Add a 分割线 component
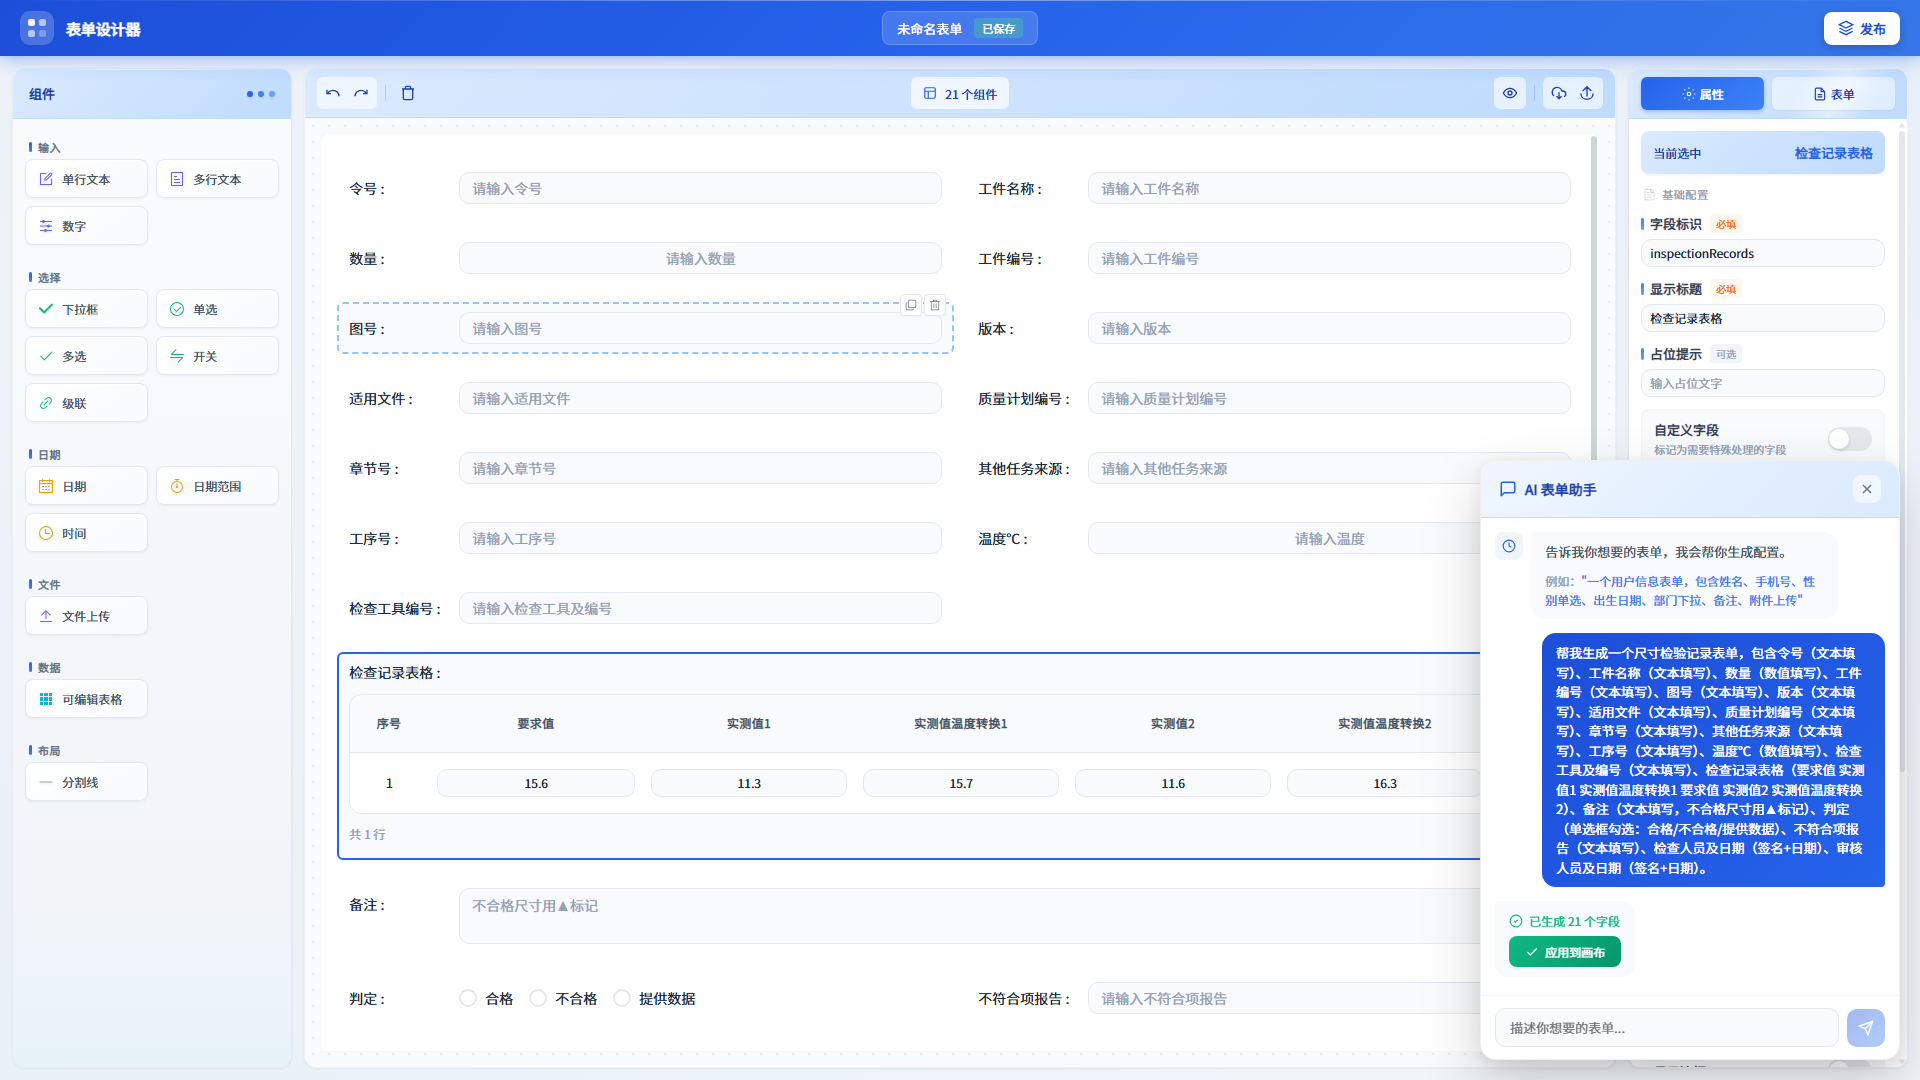 pos(86,782)
